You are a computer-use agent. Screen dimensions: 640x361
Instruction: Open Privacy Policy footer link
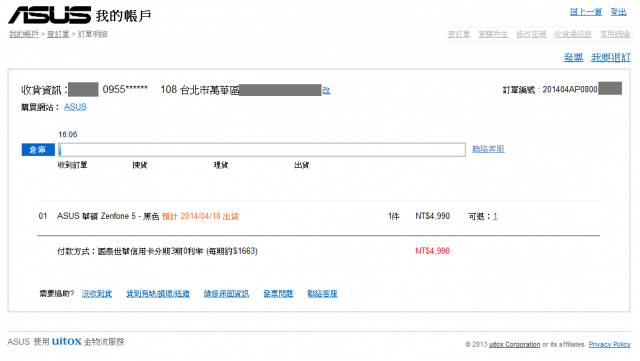[x=609, y=344]
